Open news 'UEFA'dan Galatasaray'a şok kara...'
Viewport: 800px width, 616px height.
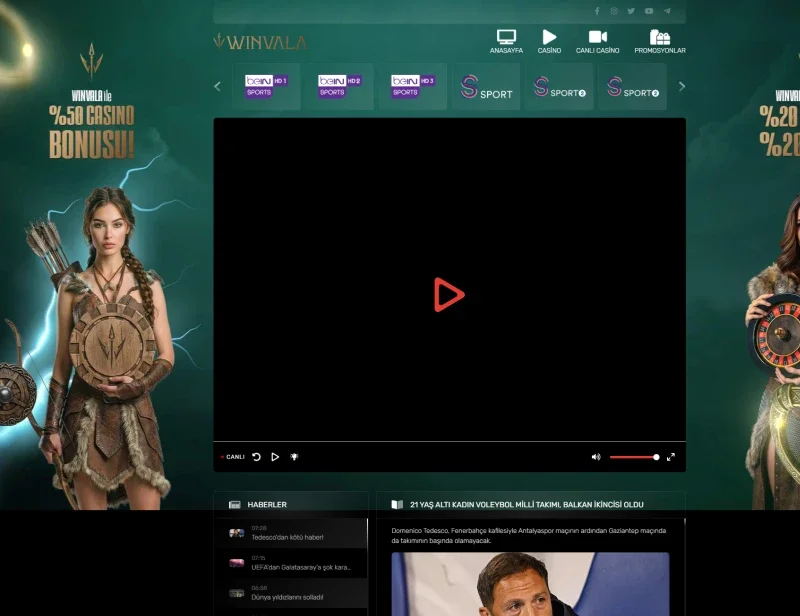(x=291, y=563)
